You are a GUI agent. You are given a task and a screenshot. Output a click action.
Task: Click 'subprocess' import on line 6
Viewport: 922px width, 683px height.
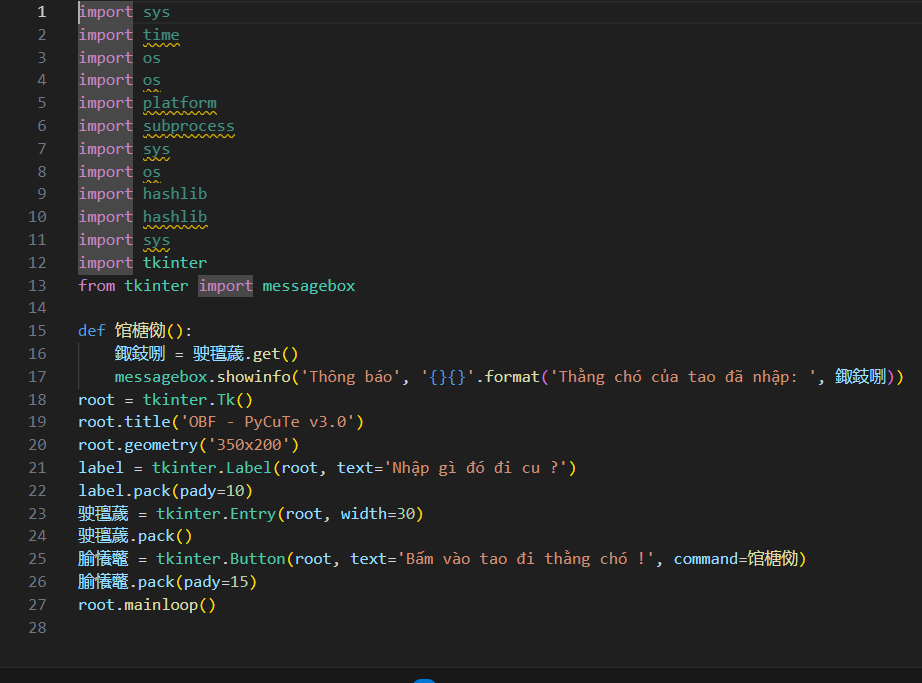(x=189, y=126)
